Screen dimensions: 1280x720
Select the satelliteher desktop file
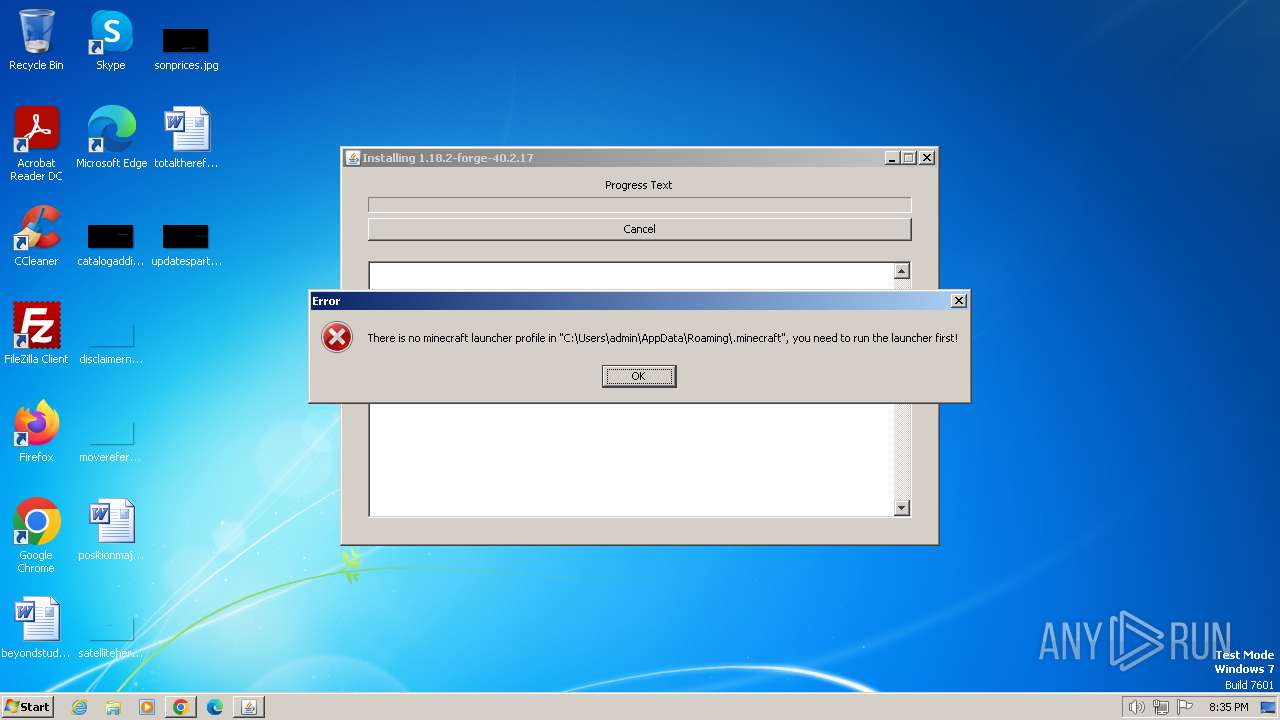tap(111, 636)
